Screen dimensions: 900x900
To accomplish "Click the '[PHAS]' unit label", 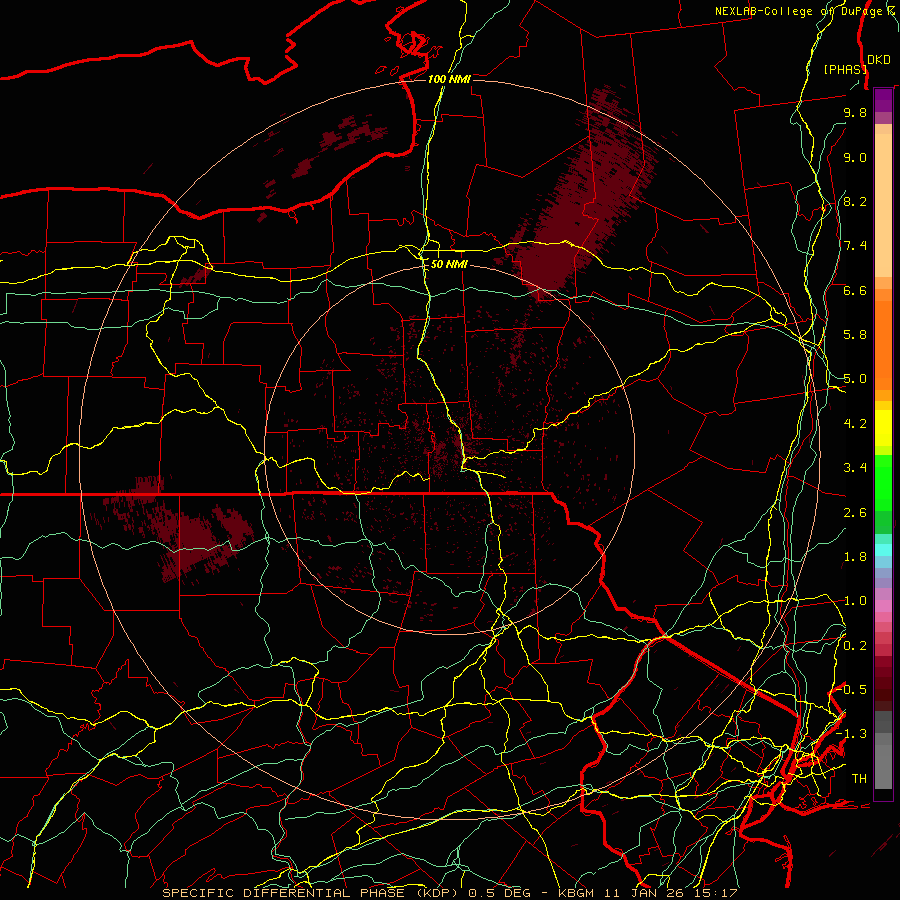I will pos(845,69).
